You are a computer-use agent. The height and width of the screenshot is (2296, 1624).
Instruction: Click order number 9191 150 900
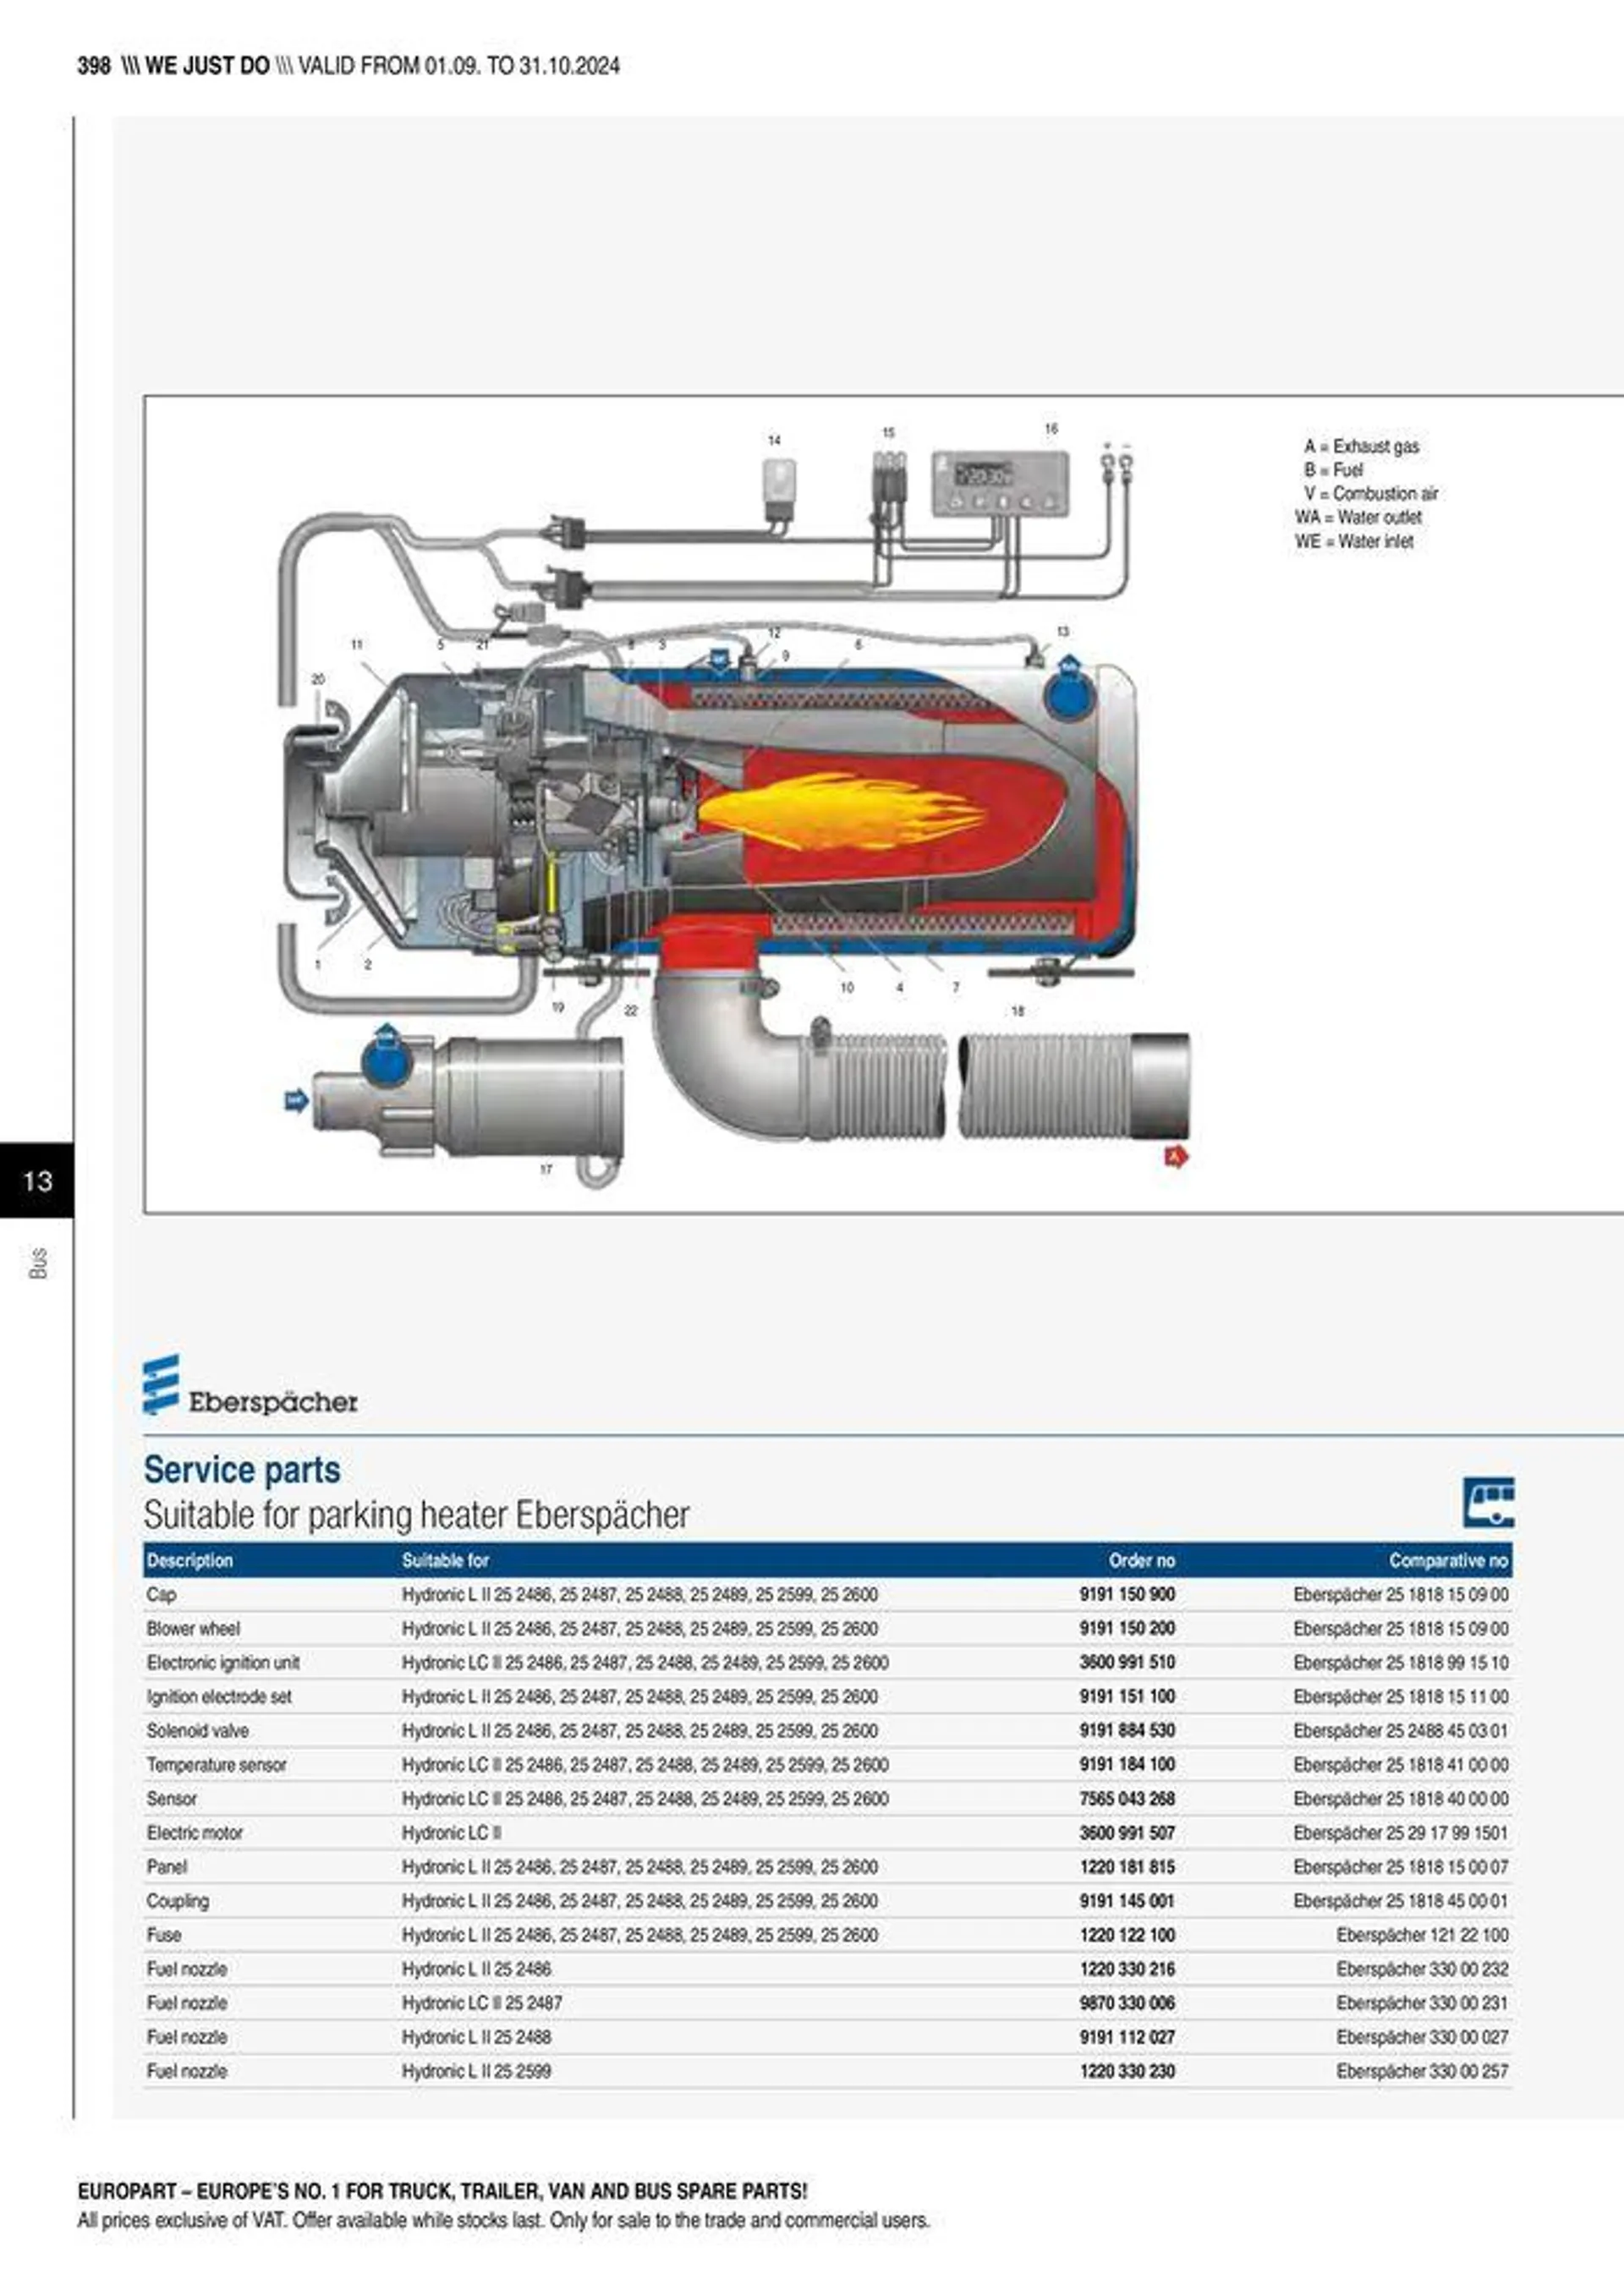pos(1127,1594)
